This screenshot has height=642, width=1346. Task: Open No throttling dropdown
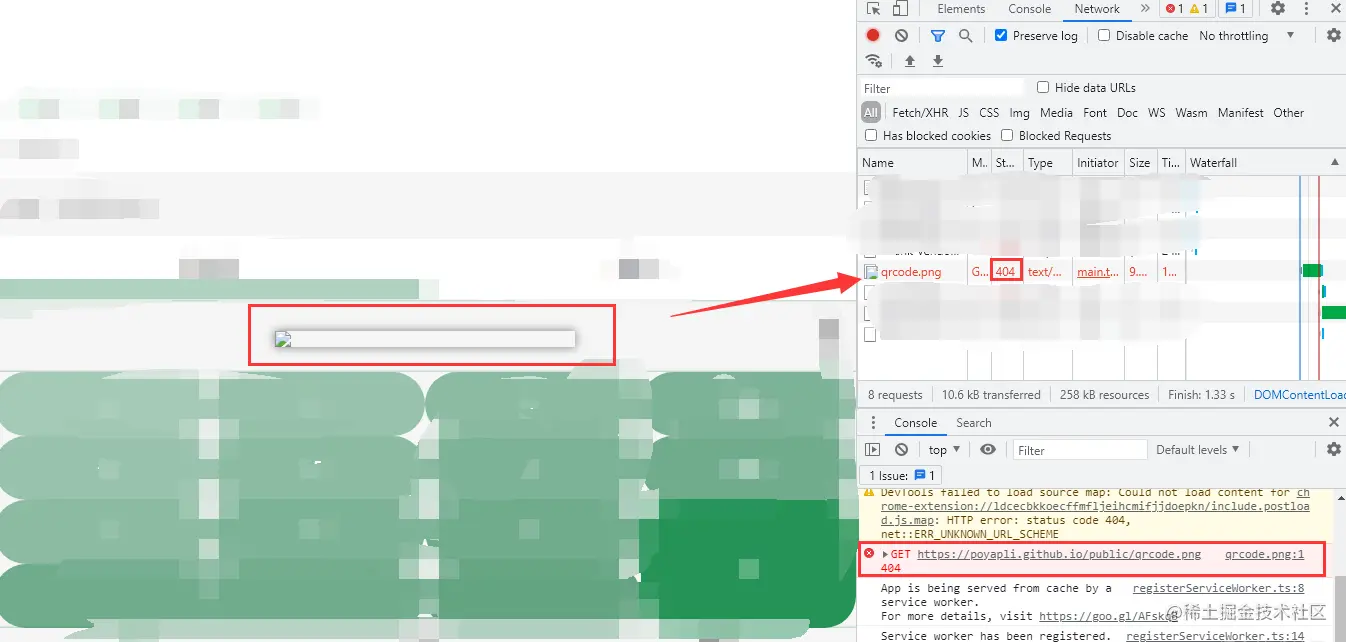(x=1246, y=35)
